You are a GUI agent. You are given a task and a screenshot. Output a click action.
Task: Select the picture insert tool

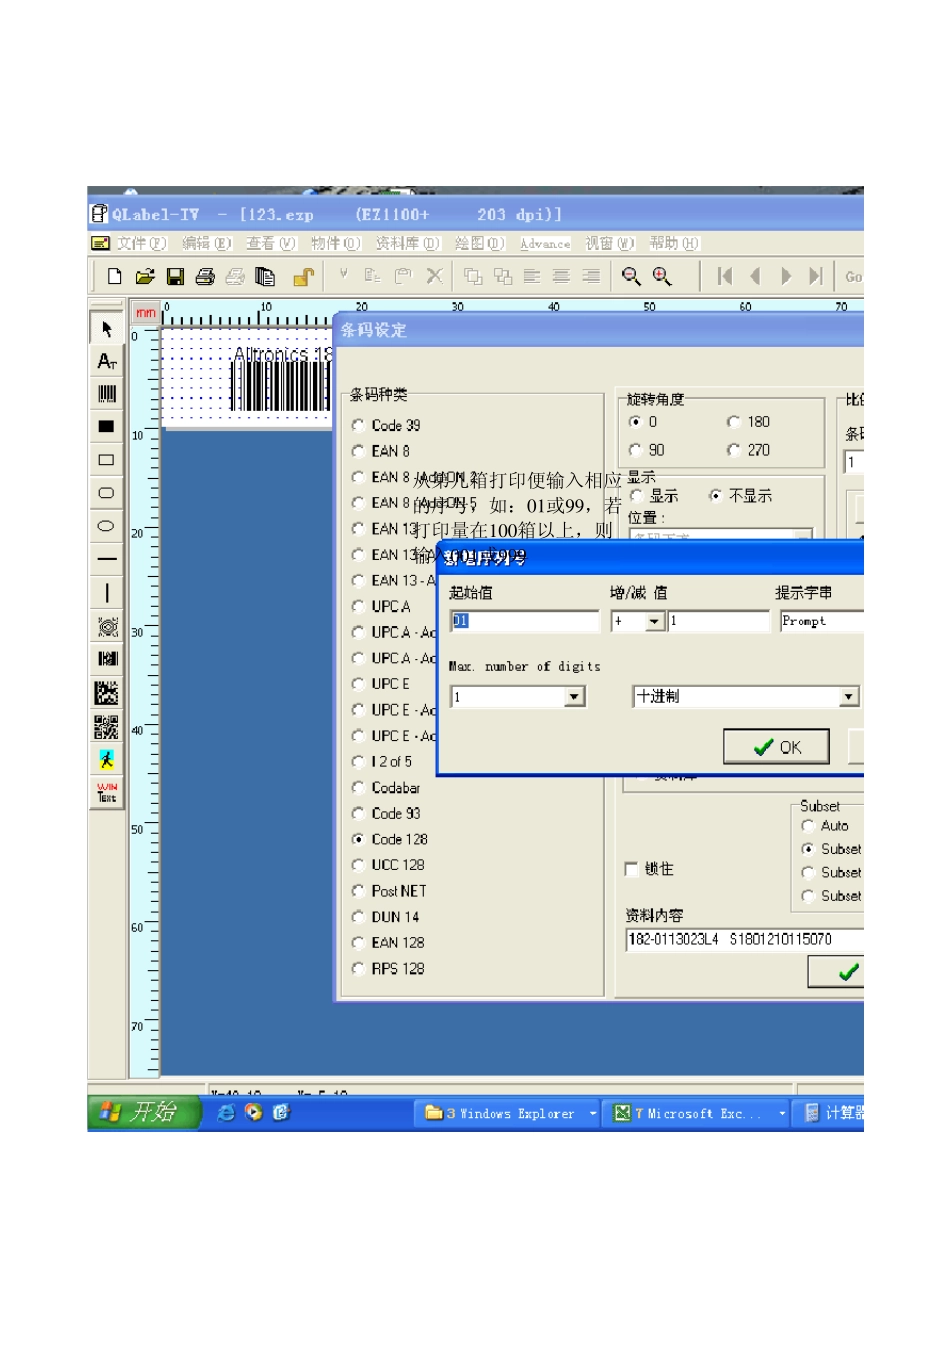point(106,759)
